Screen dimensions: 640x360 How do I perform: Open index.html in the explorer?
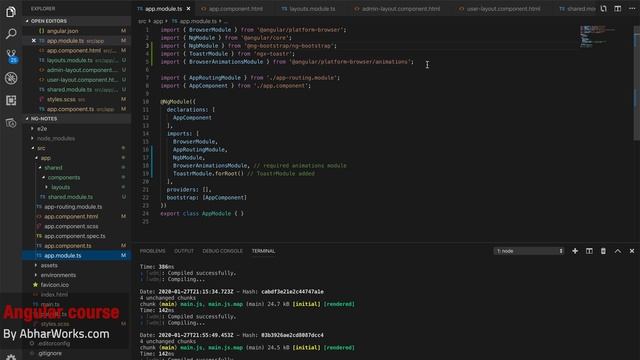(76, 295)
